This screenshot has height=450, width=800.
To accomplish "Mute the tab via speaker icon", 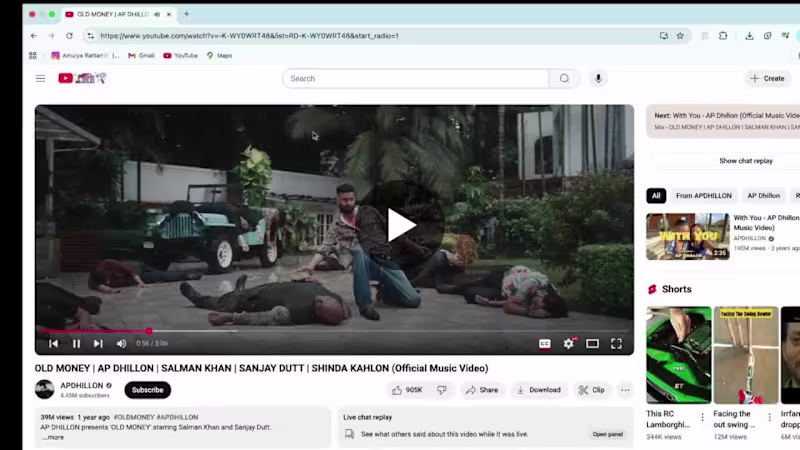I will (157, 14).
